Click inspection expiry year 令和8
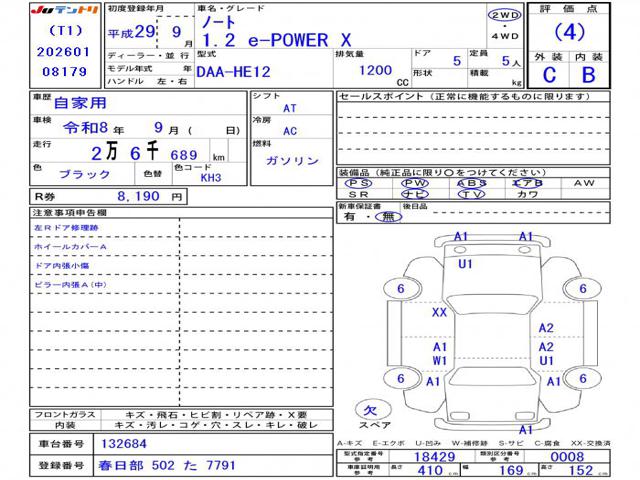This screenshot has width=640, height=480. pos(85,128)
